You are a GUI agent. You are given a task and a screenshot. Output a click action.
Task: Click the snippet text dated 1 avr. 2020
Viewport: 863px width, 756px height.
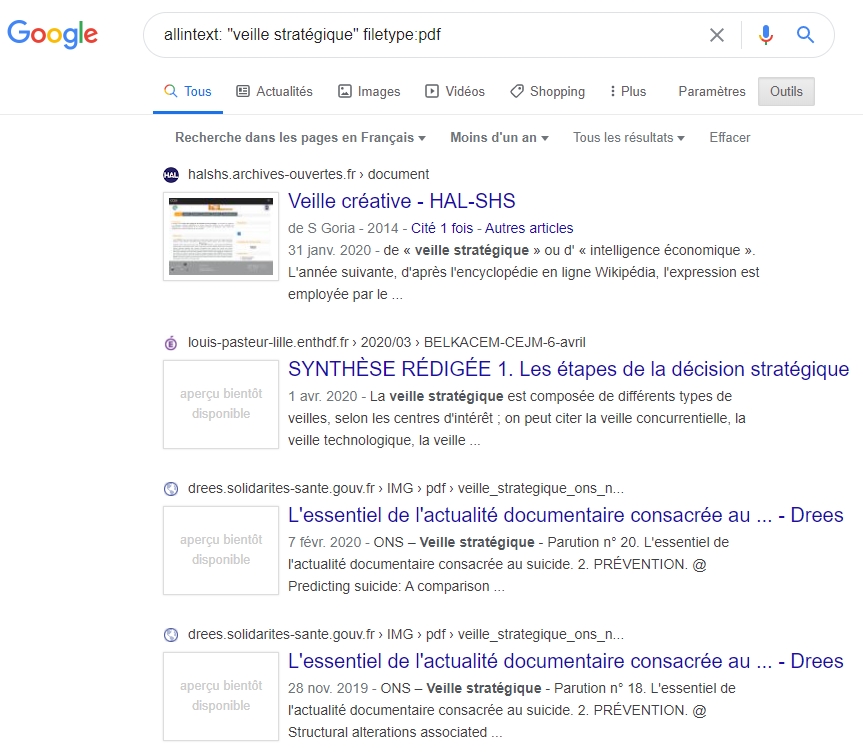[x=517, y=418]
